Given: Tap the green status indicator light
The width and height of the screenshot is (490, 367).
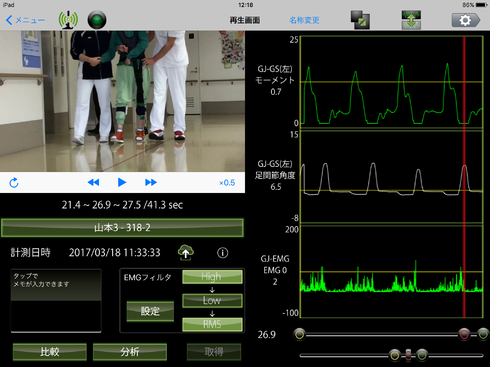Looking at the screenshot, I should [x=97, y=20].
